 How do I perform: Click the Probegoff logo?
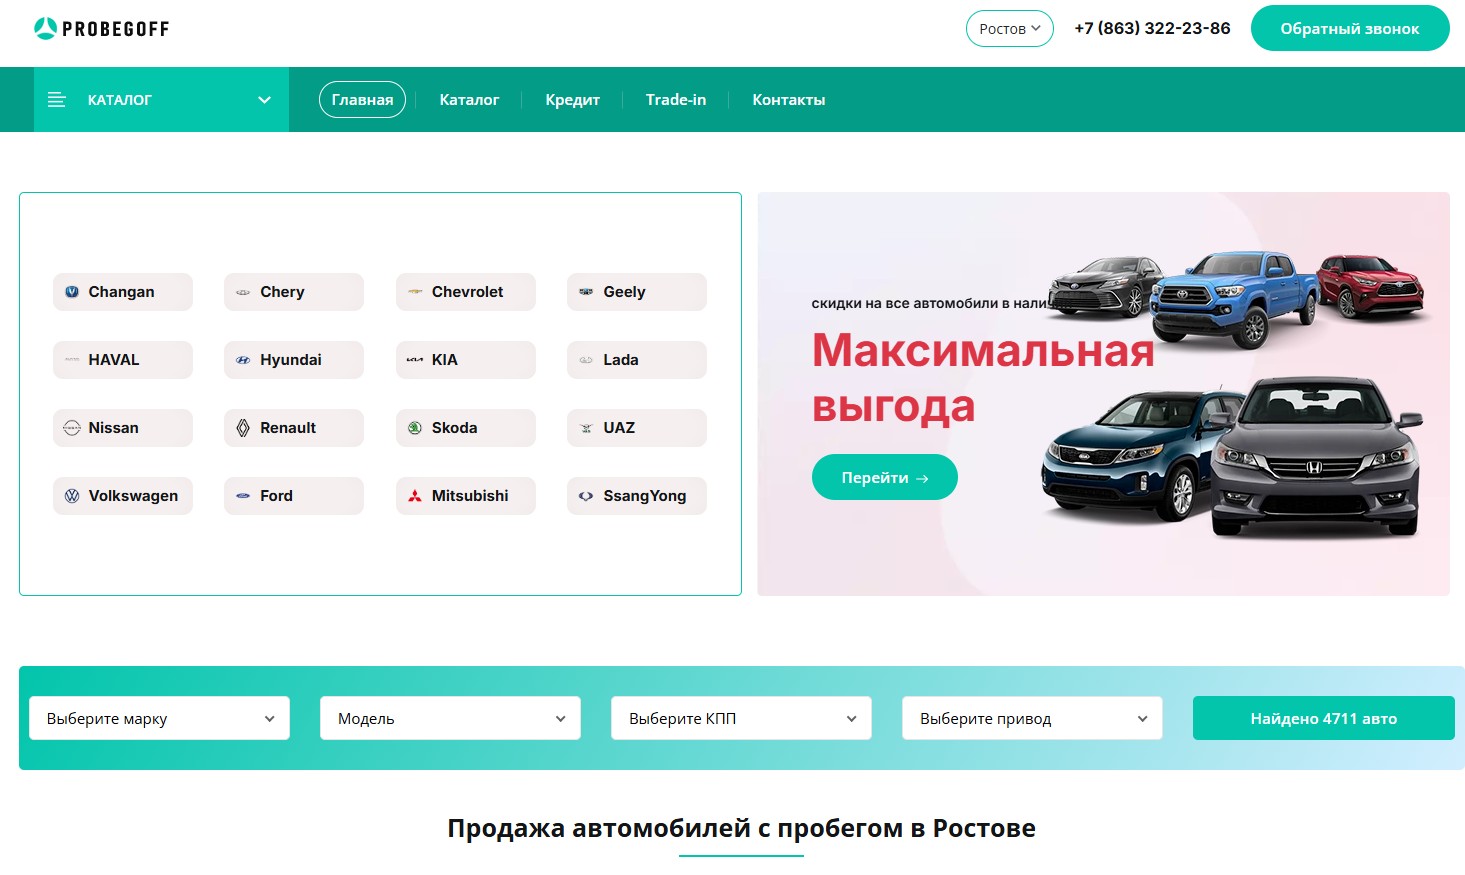[101, 29]
